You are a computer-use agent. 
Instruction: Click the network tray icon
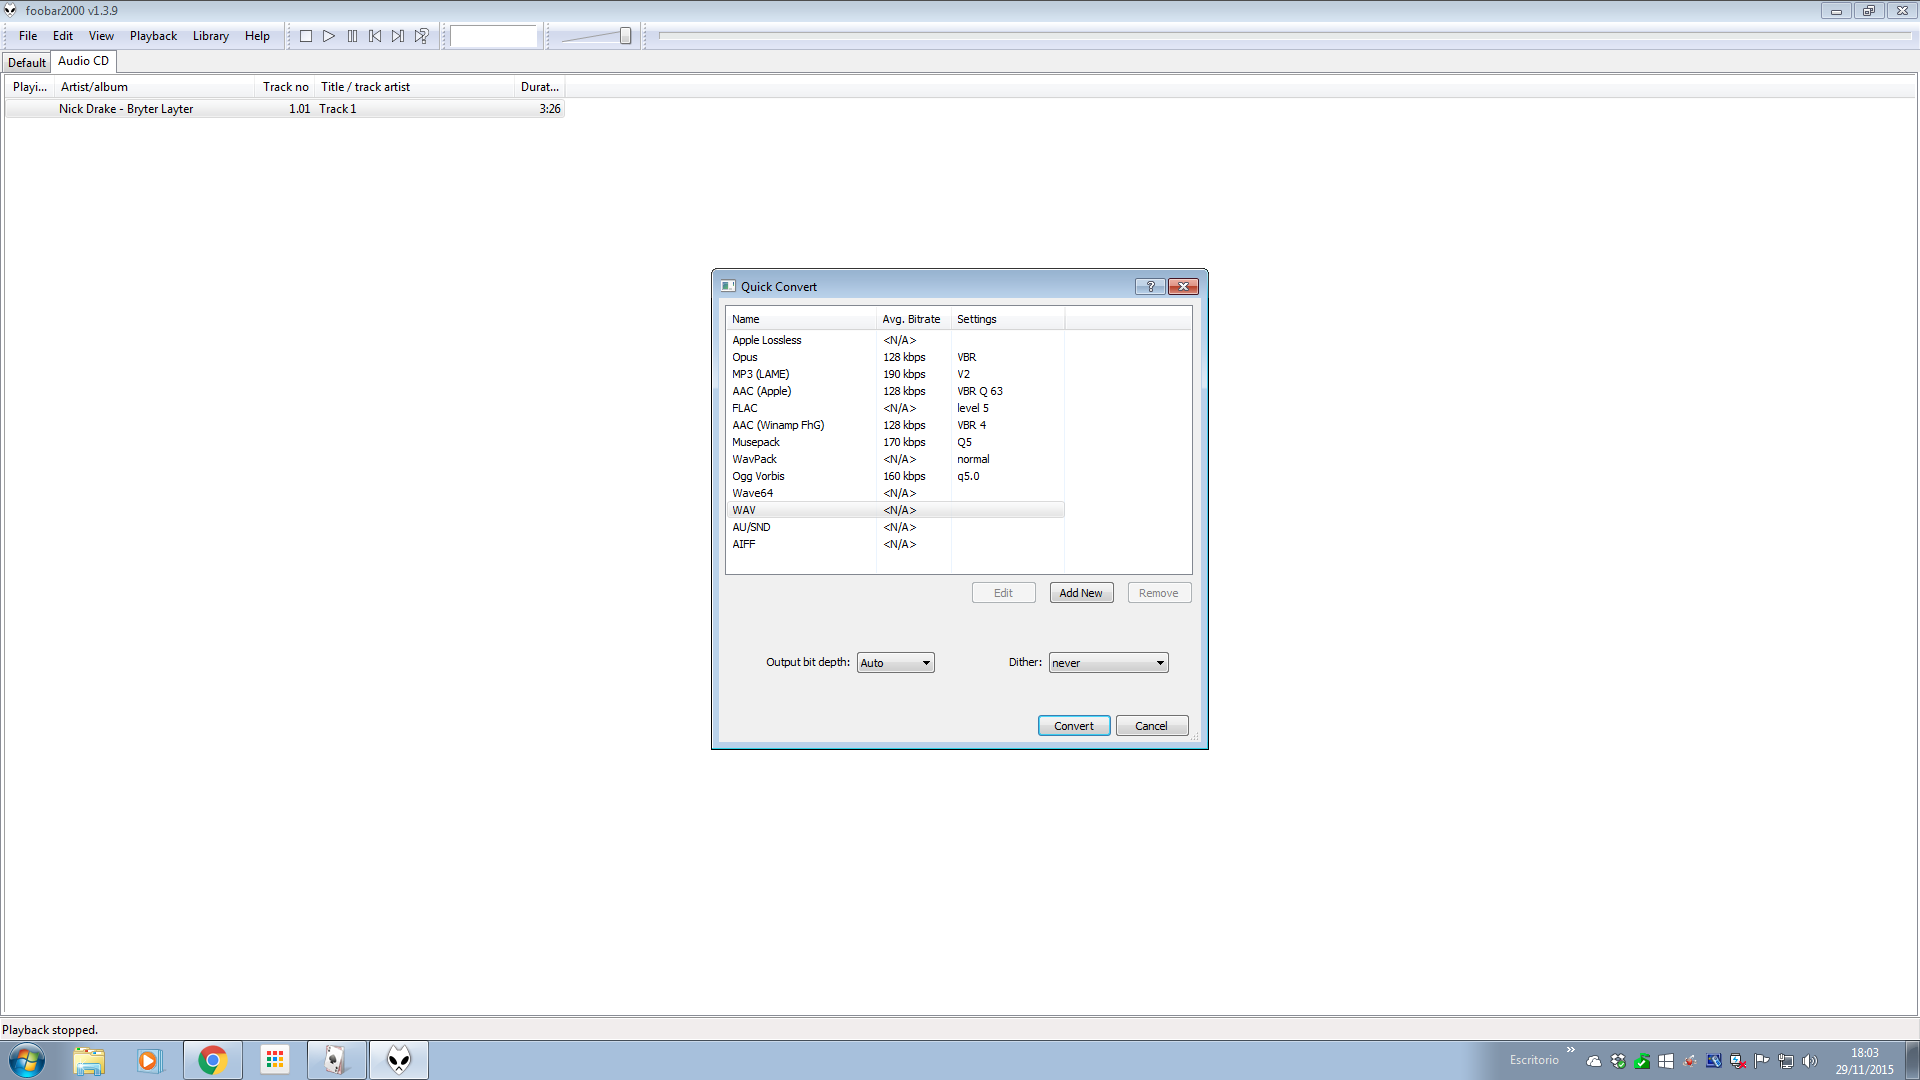1786,1061
